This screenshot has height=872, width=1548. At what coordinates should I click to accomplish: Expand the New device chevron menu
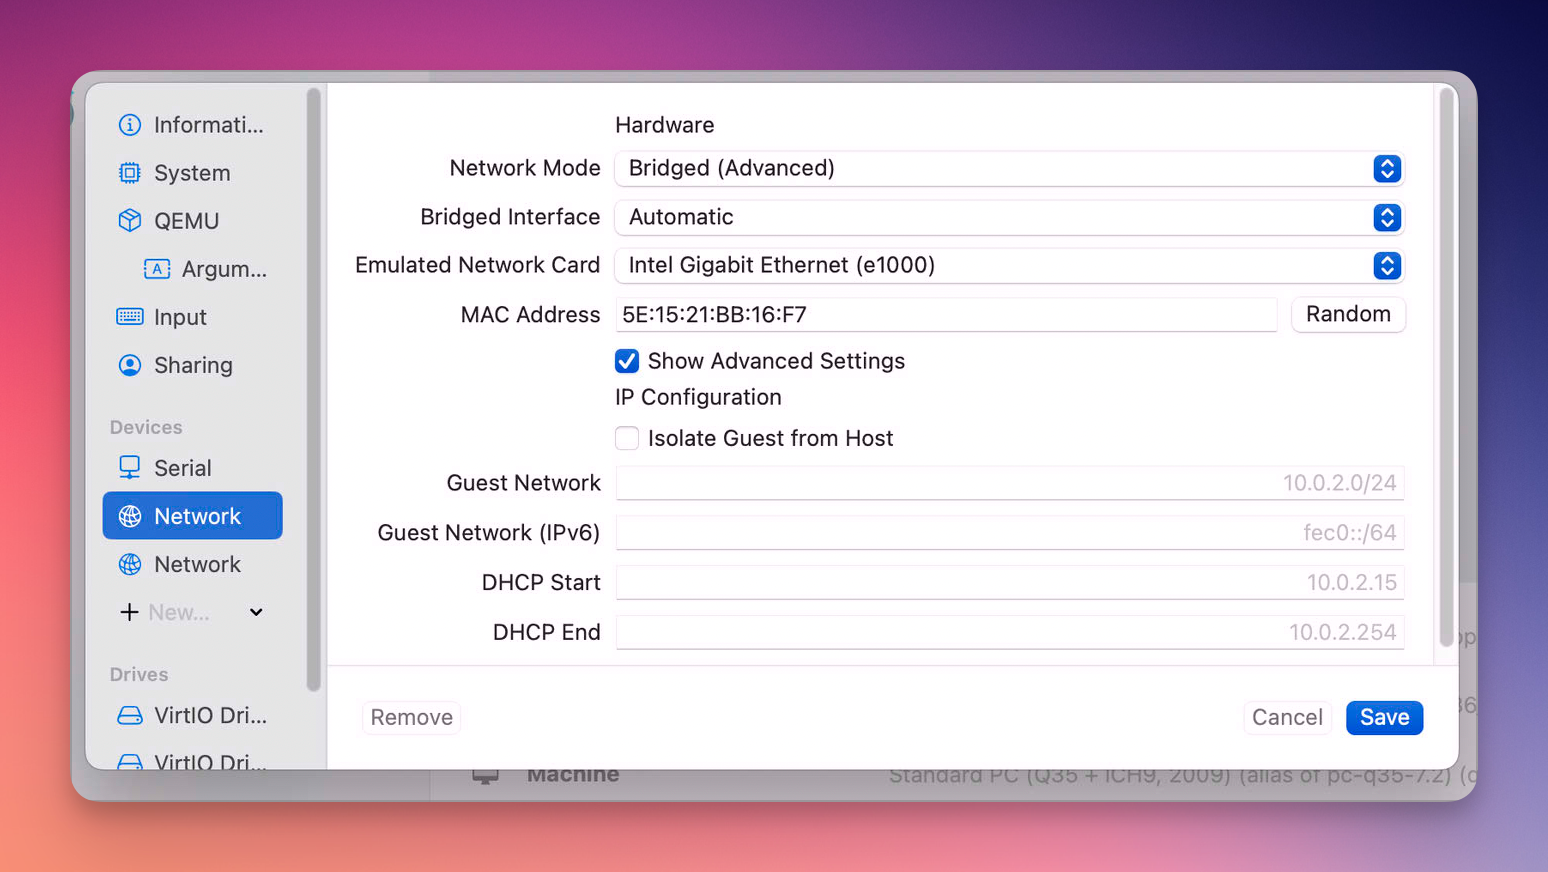[x=256, y=612]
